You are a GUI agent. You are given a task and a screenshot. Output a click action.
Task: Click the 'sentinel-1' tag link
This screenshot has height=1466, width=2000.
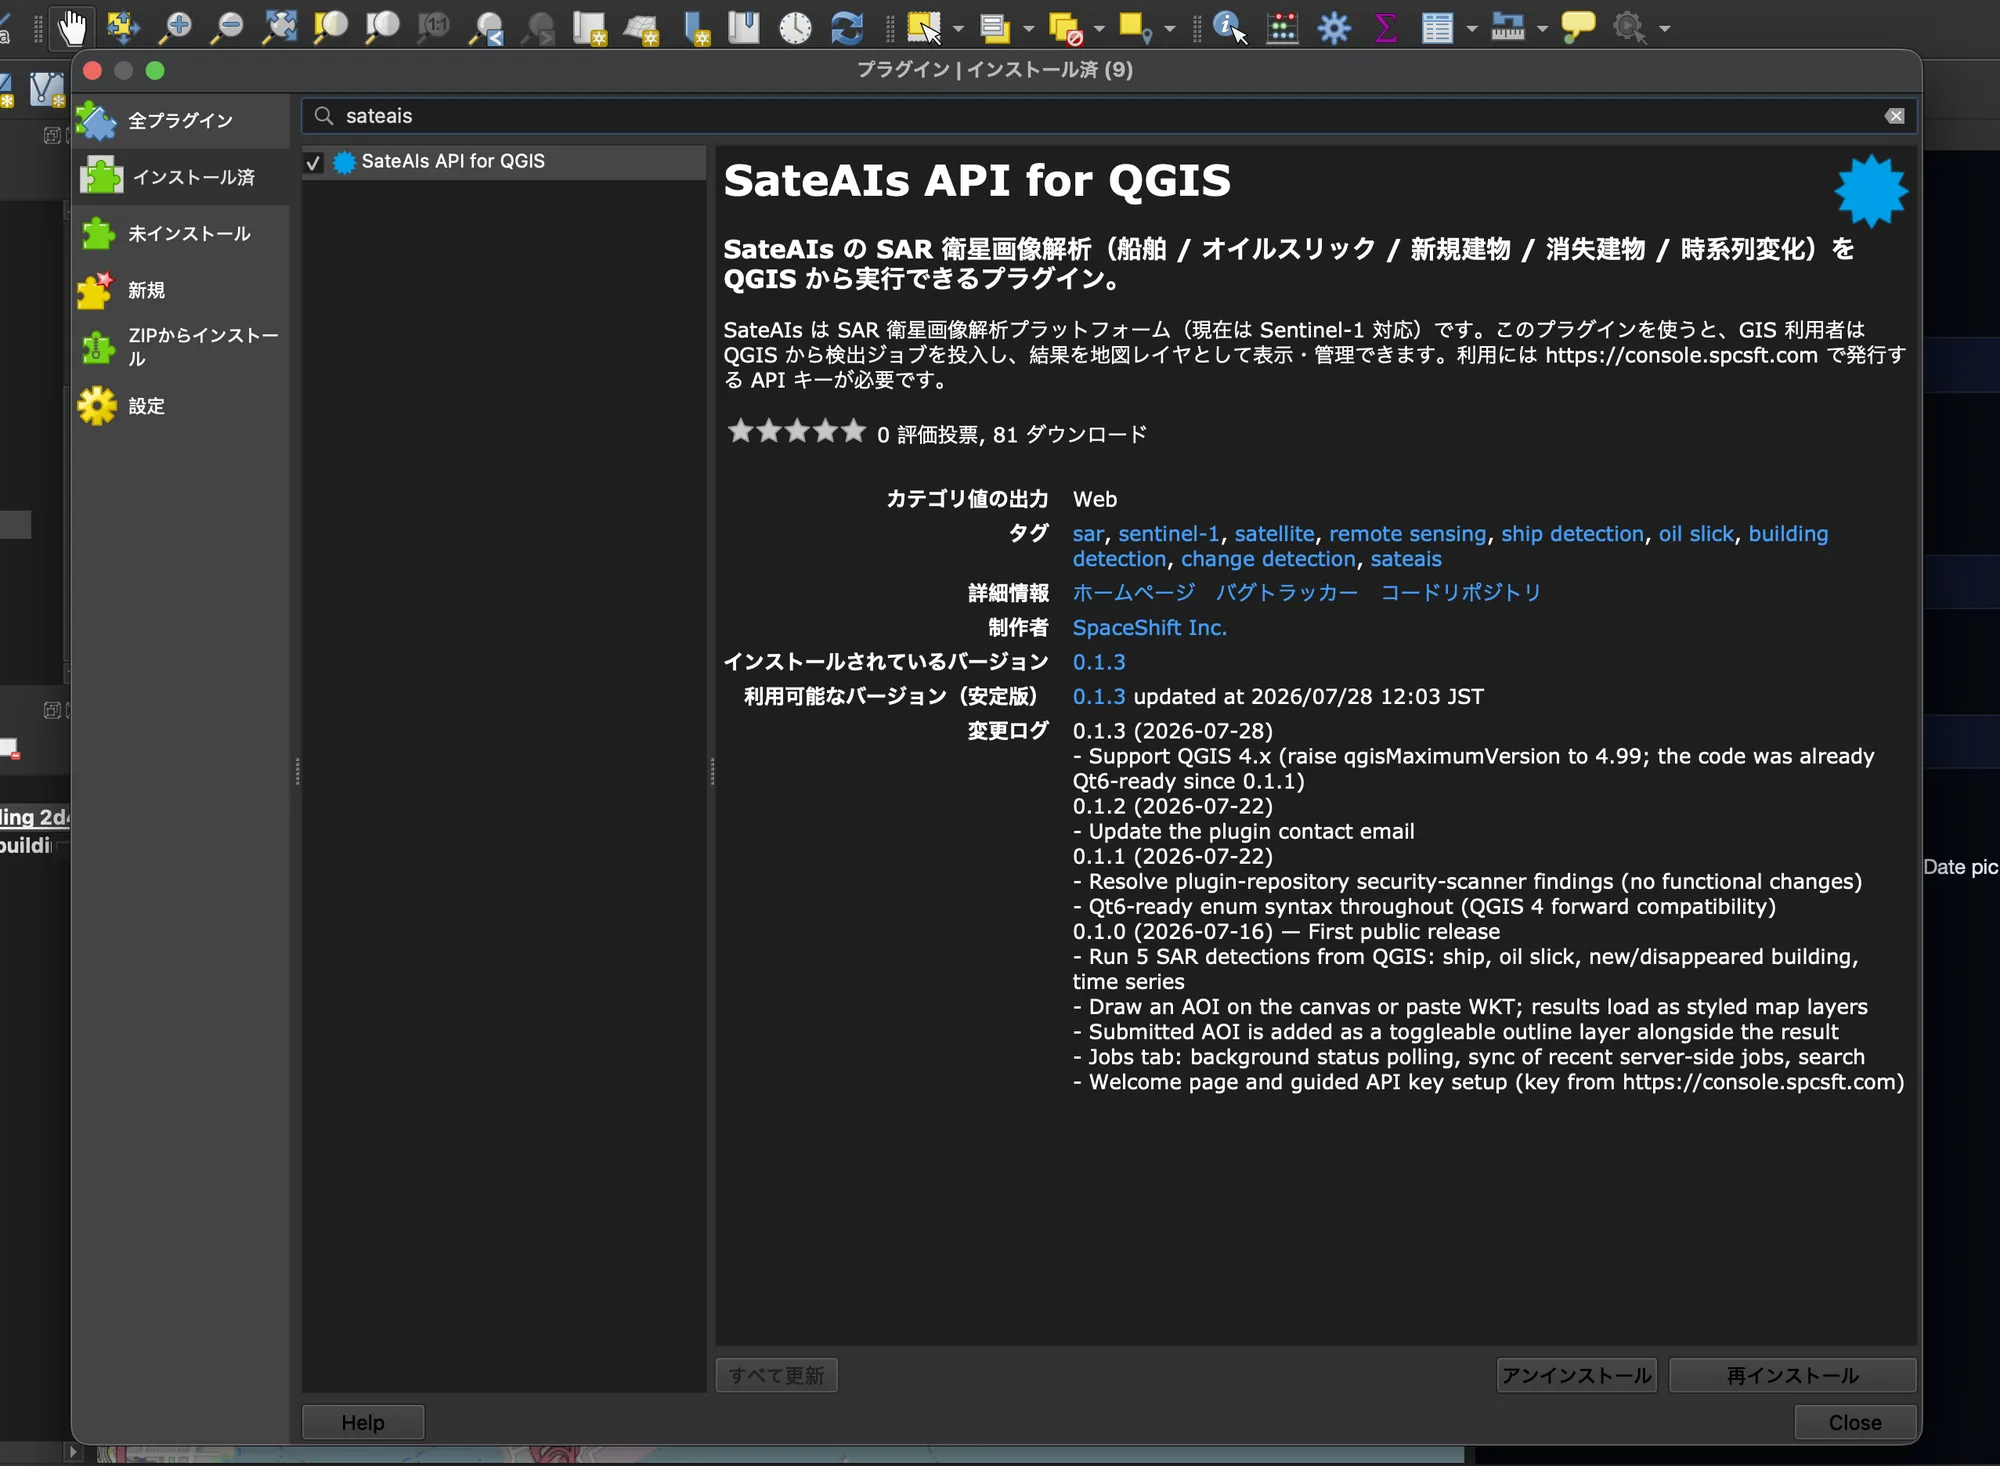pos(1169,534)
